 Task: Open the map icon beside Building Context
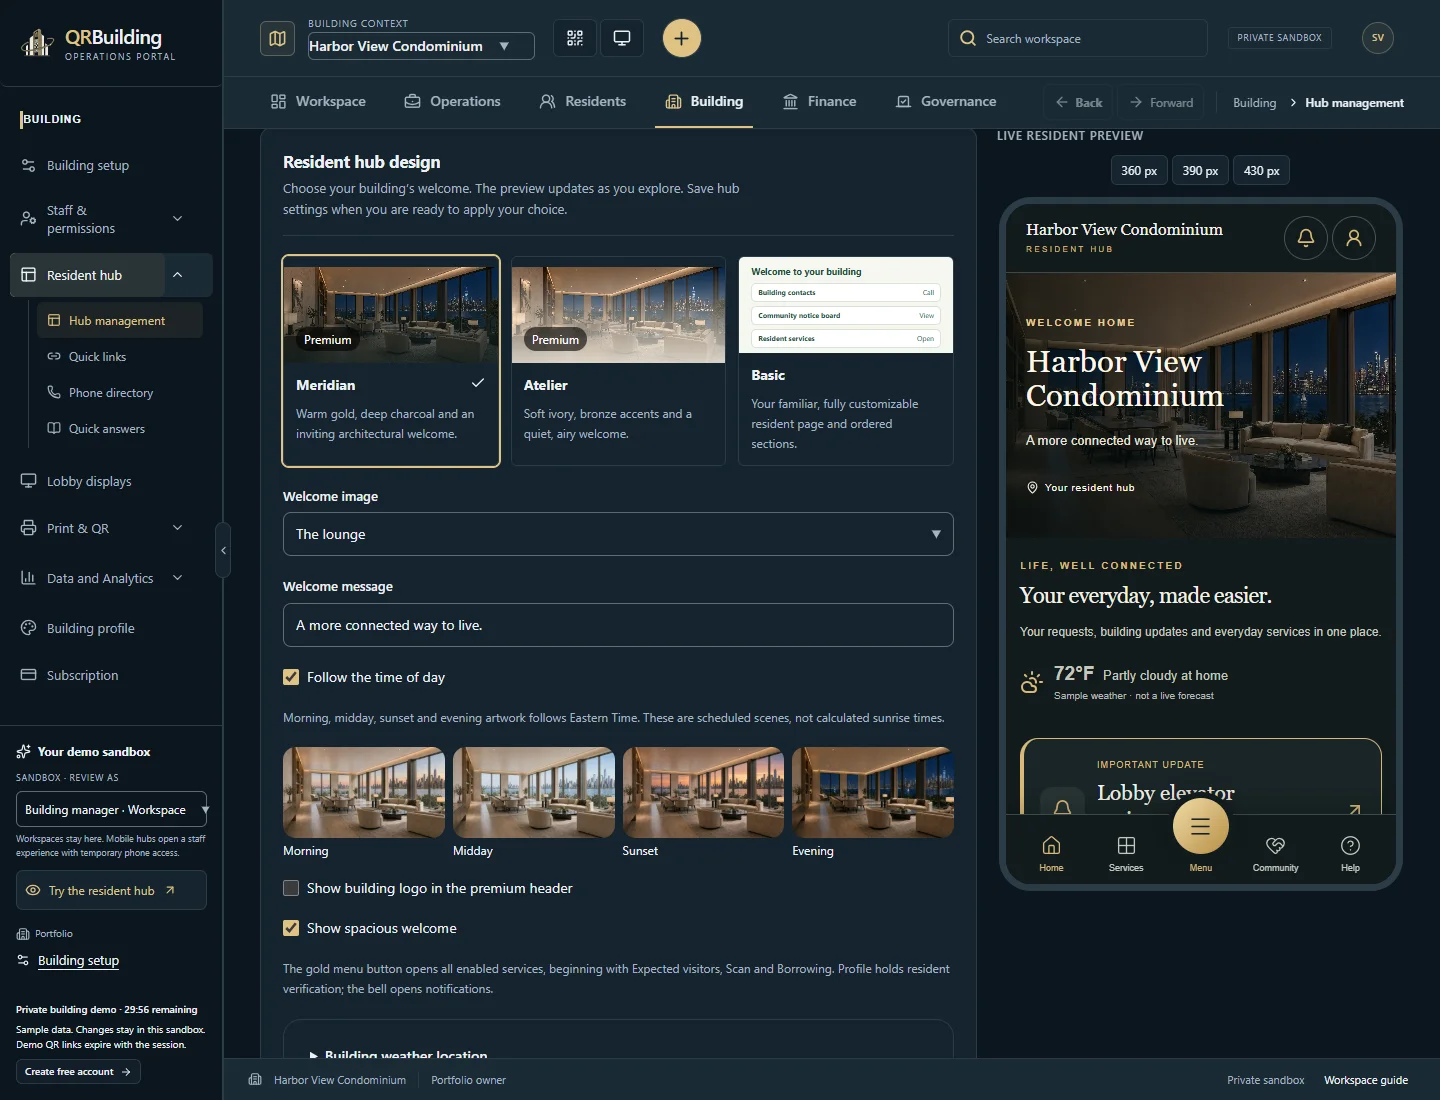point(277,38)
